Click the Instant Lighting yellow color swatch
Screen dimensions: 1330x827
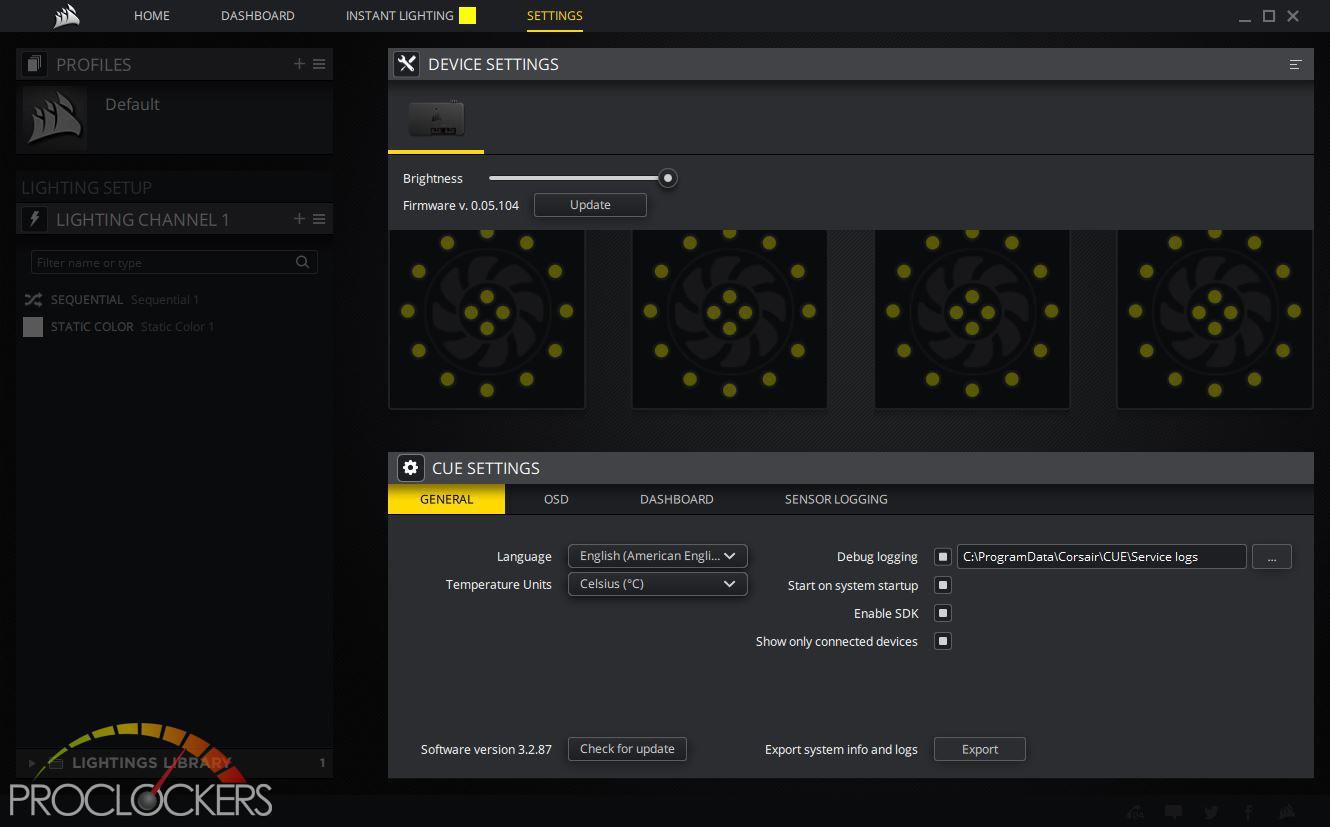click(x=467, y=15)
